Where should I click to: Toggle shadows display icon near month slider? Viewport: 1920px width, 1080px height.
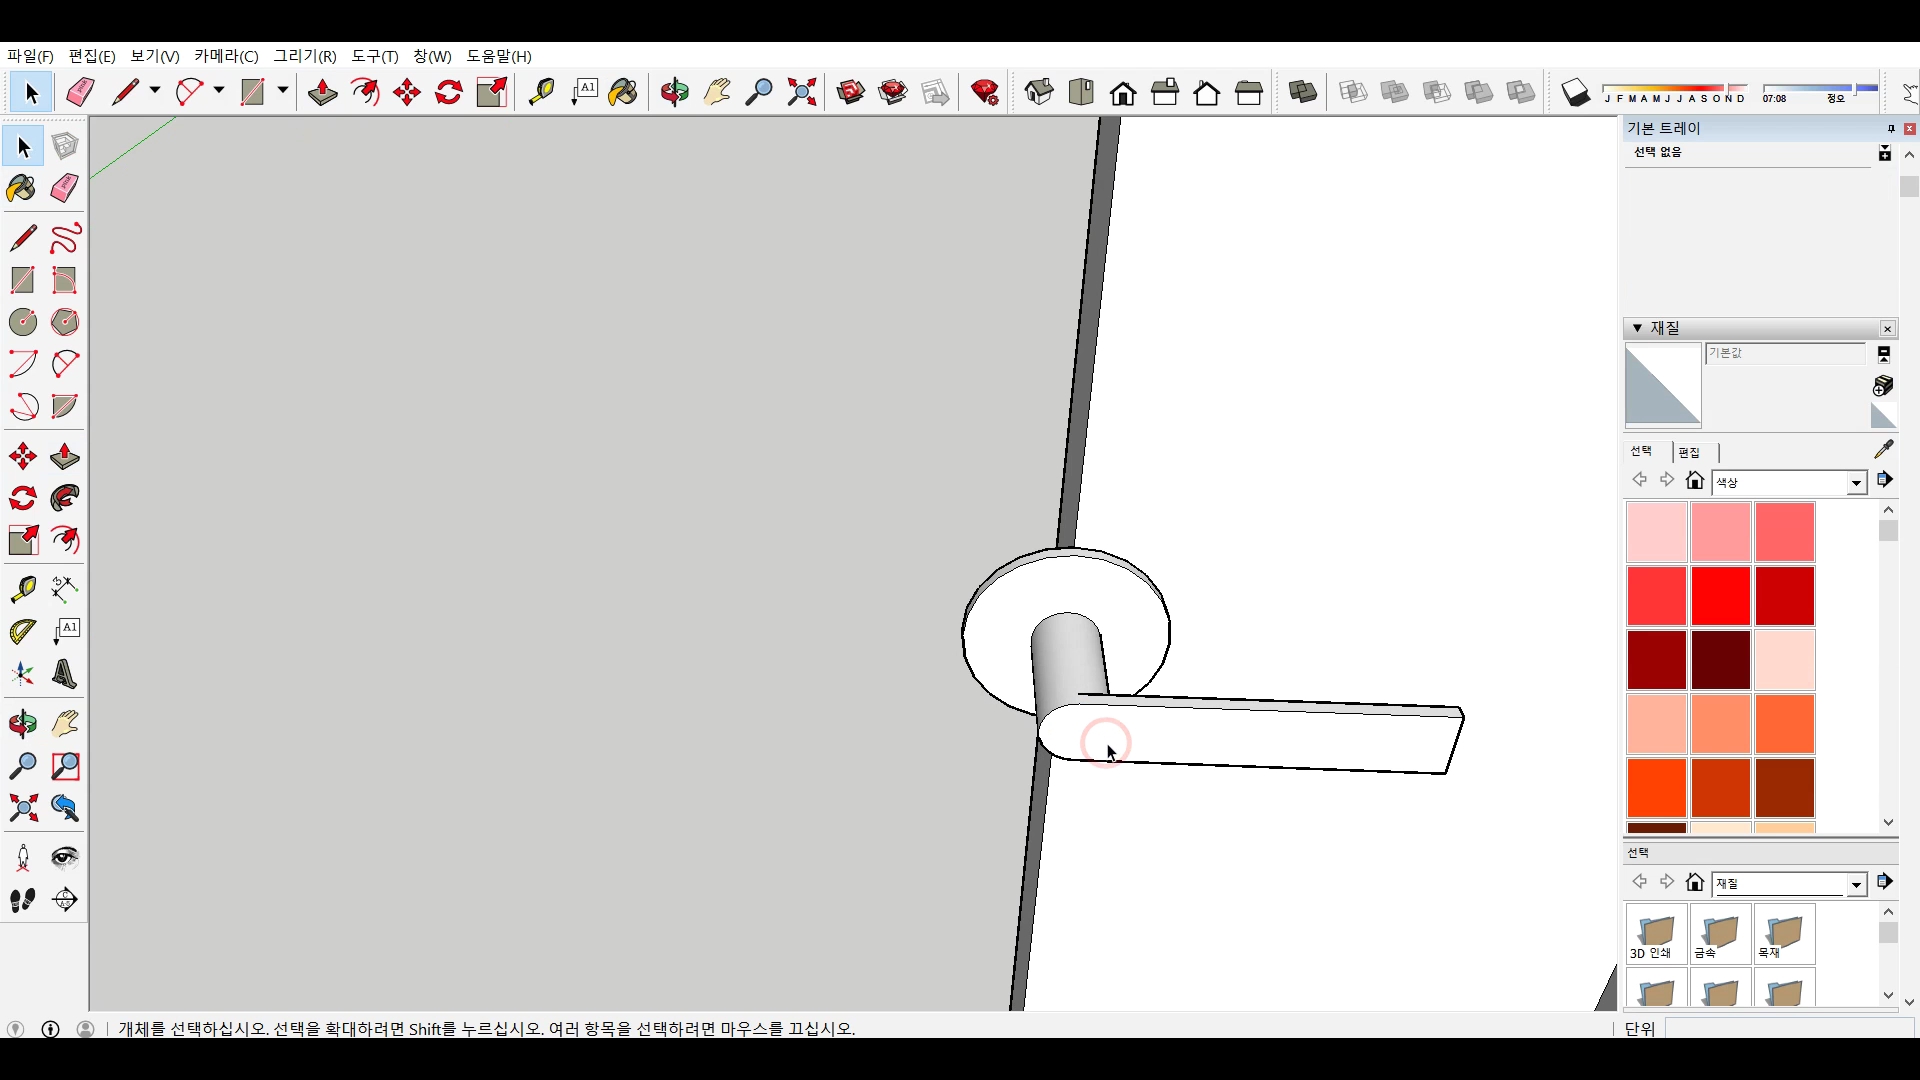click(x=1575, y=93)
